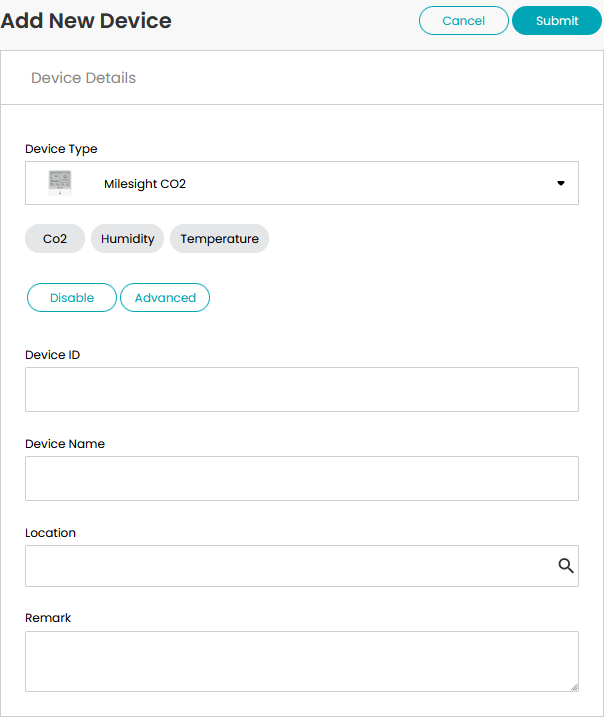Image resolution: width=604 pixels, height=717 pixels.
Task: Click the Milesight CO2 device thumbnail
Action: [60, 183]
